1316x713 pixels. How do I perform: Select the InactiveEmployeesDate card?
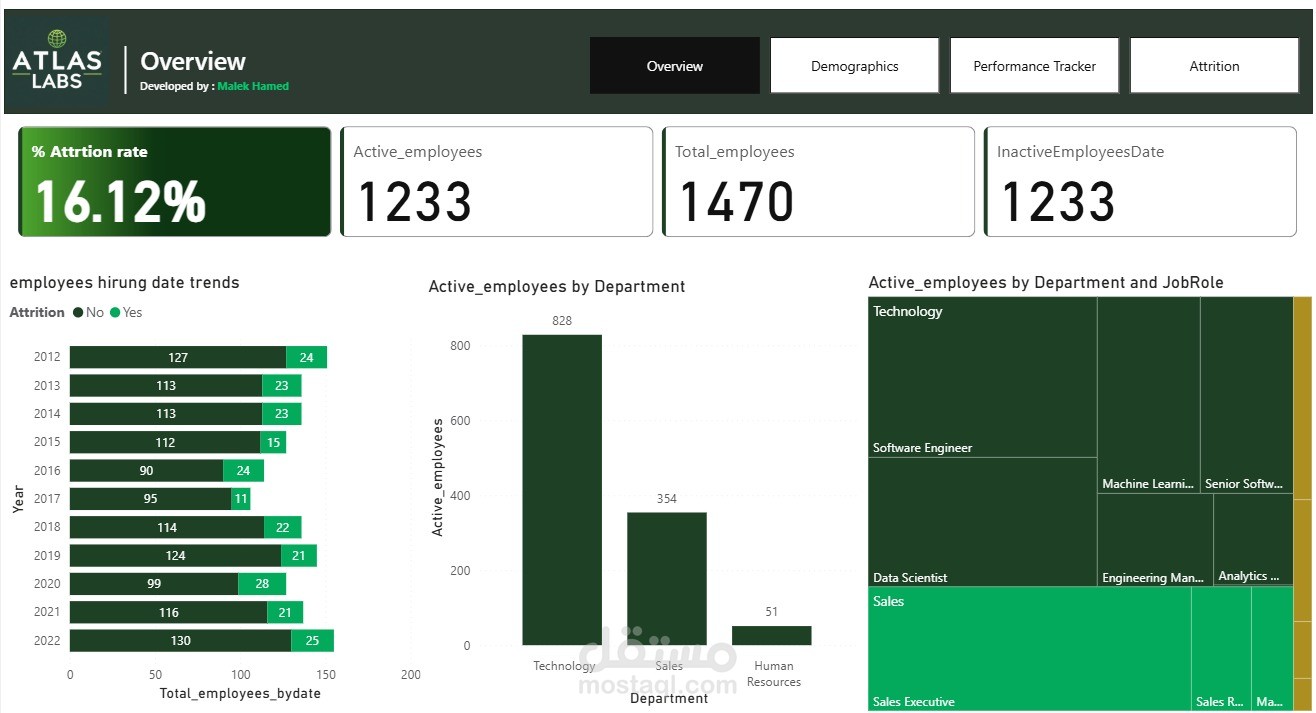1139,181
